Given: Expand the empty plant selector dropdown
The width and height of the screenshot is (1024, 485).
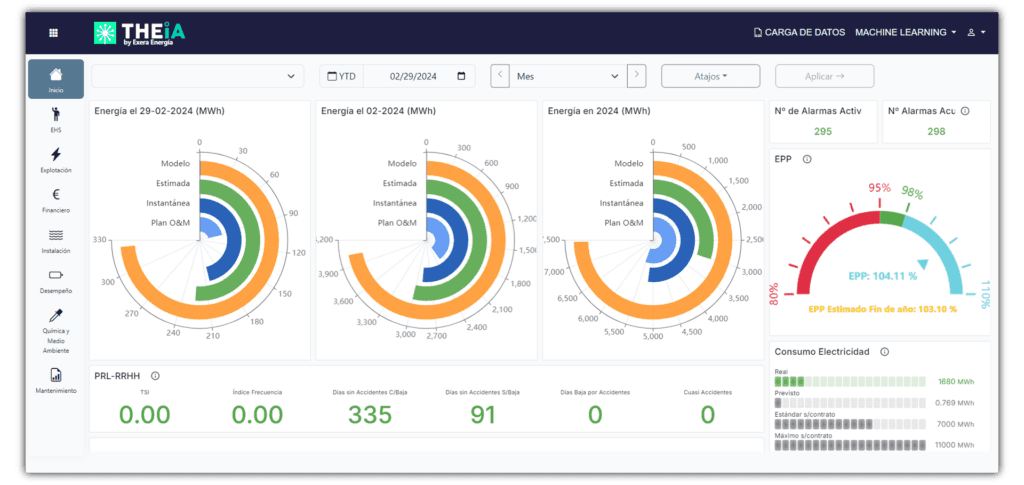Looking at the screenshot, I should point(198,76).
